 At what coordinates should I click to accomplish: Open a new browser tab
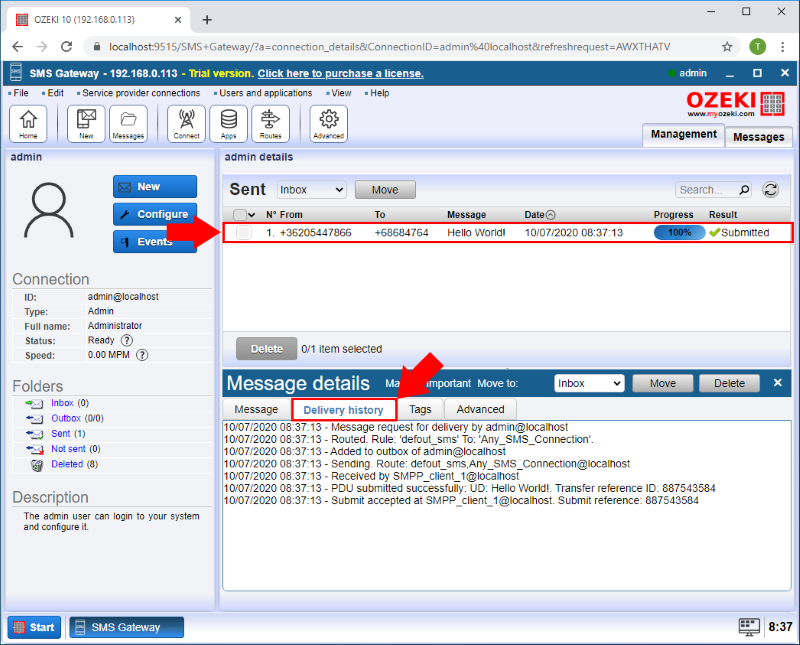point(207,20)
